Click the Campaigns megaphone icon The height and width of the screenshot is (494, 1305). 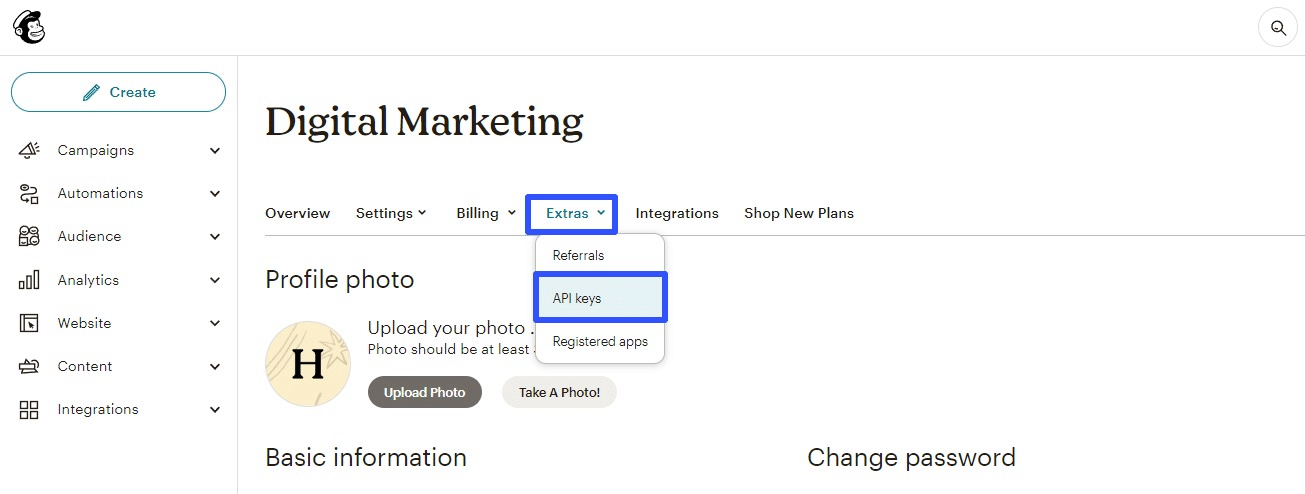[x=29, y=150]
